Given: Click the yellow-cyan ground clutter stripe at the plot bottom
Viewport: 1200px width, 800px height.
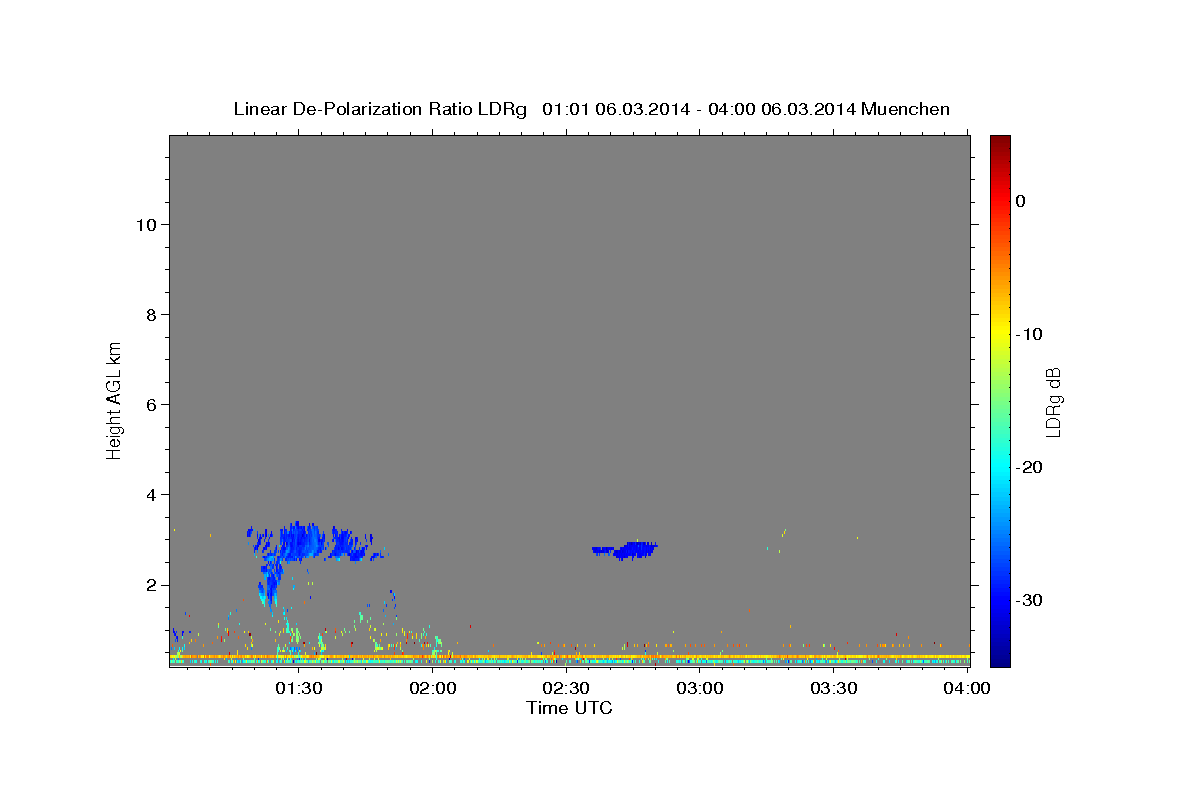Looking at the screenshot, I should pyautogui.click(x=569, y=659).
